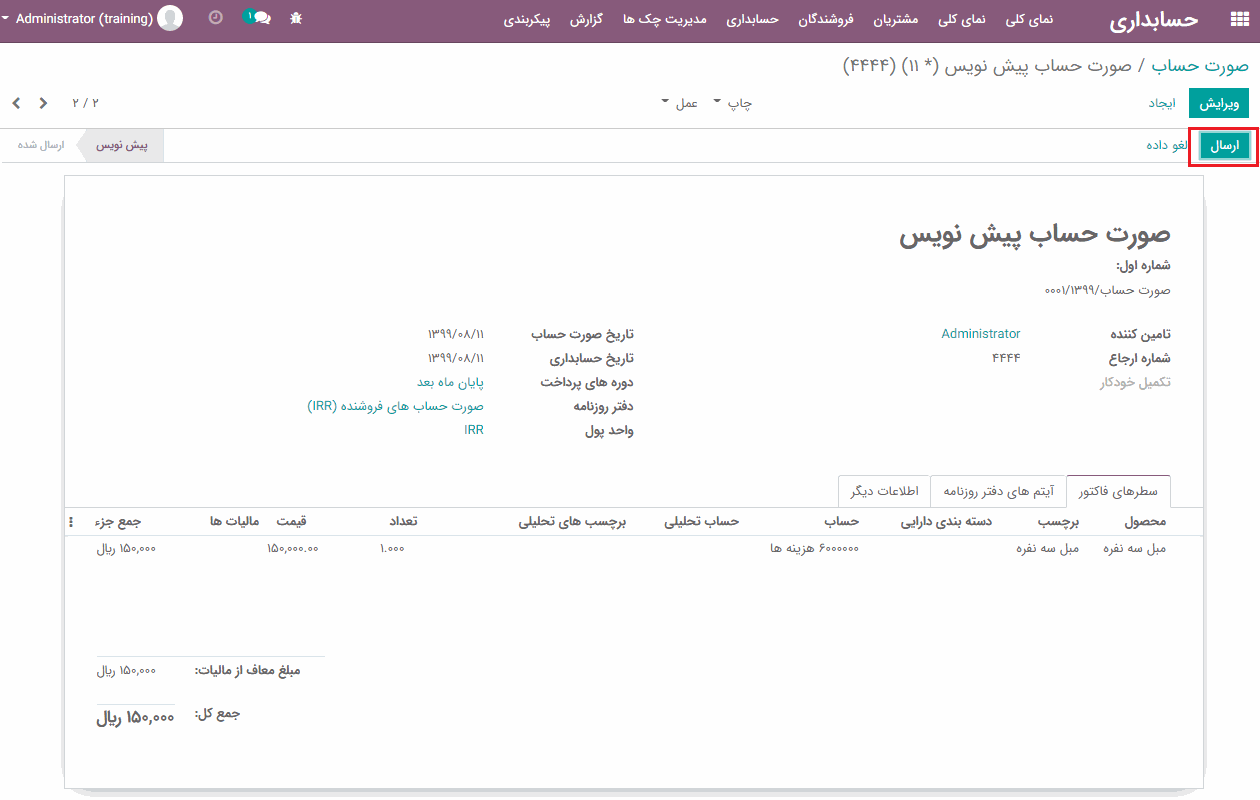Click 6000000 هزینه ها account cell
Viewport: 1260px width, 800px height.
click(814, 548)
